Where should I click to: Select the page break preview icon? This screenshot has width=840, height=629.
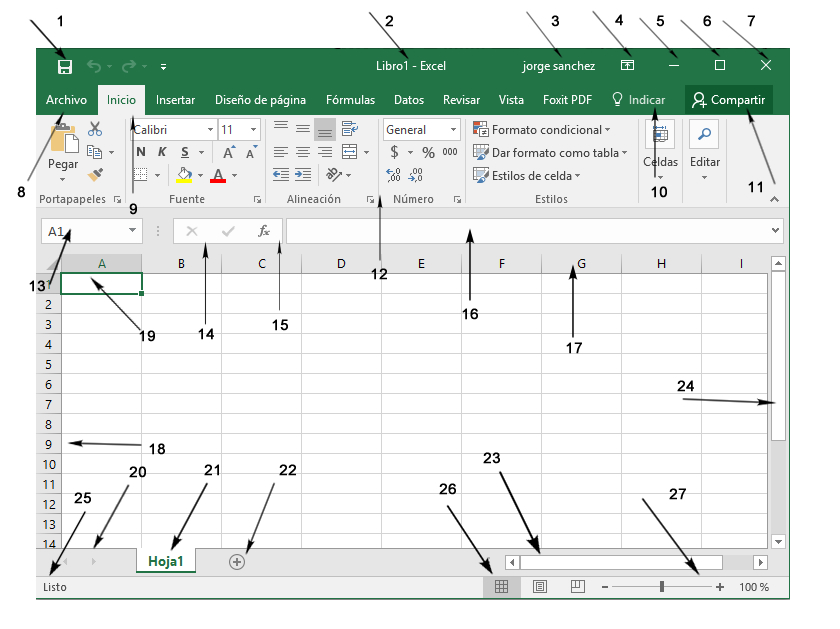coord(577,587)
